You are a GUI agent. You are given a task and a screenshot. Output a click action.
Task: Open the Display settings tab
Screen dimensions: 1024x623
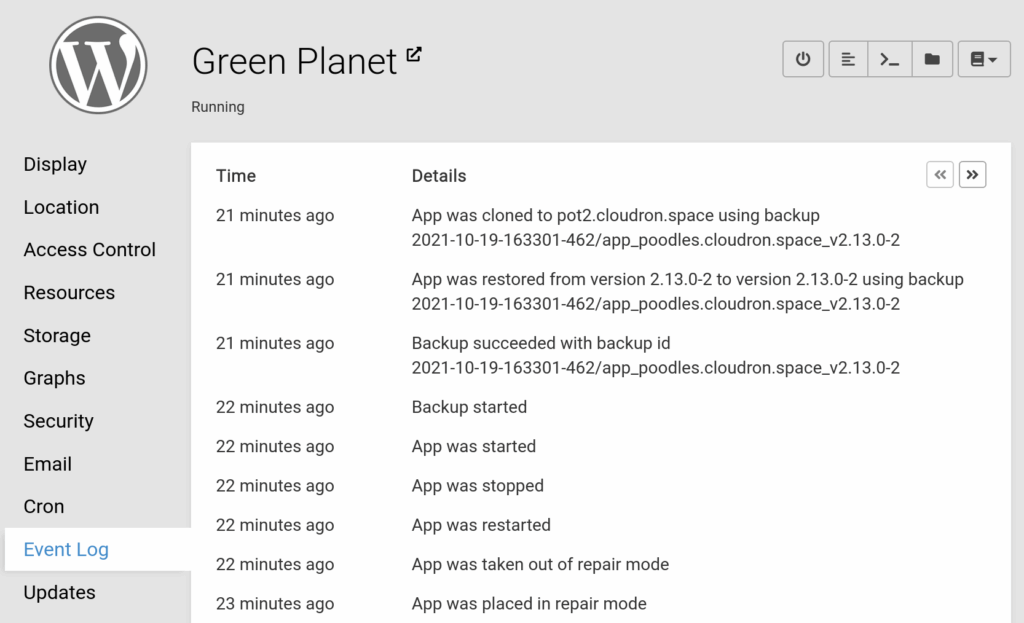click(55, 164)
